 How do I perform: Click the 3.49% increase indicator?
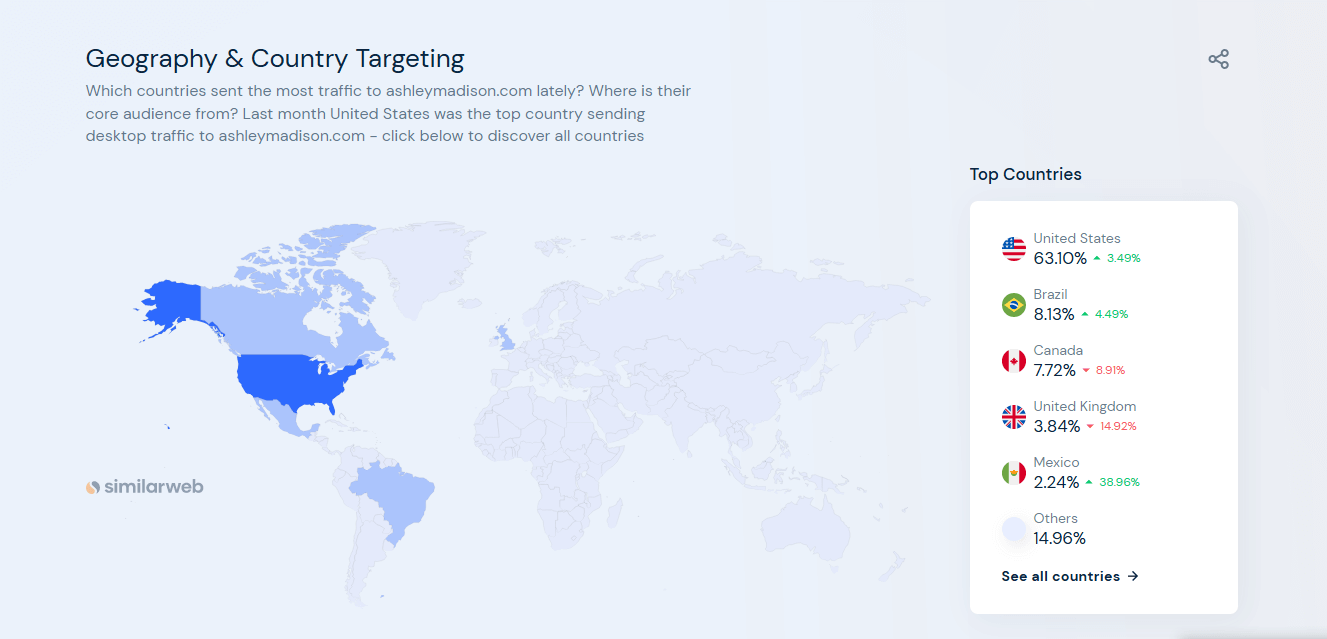tap(1117, 258)
